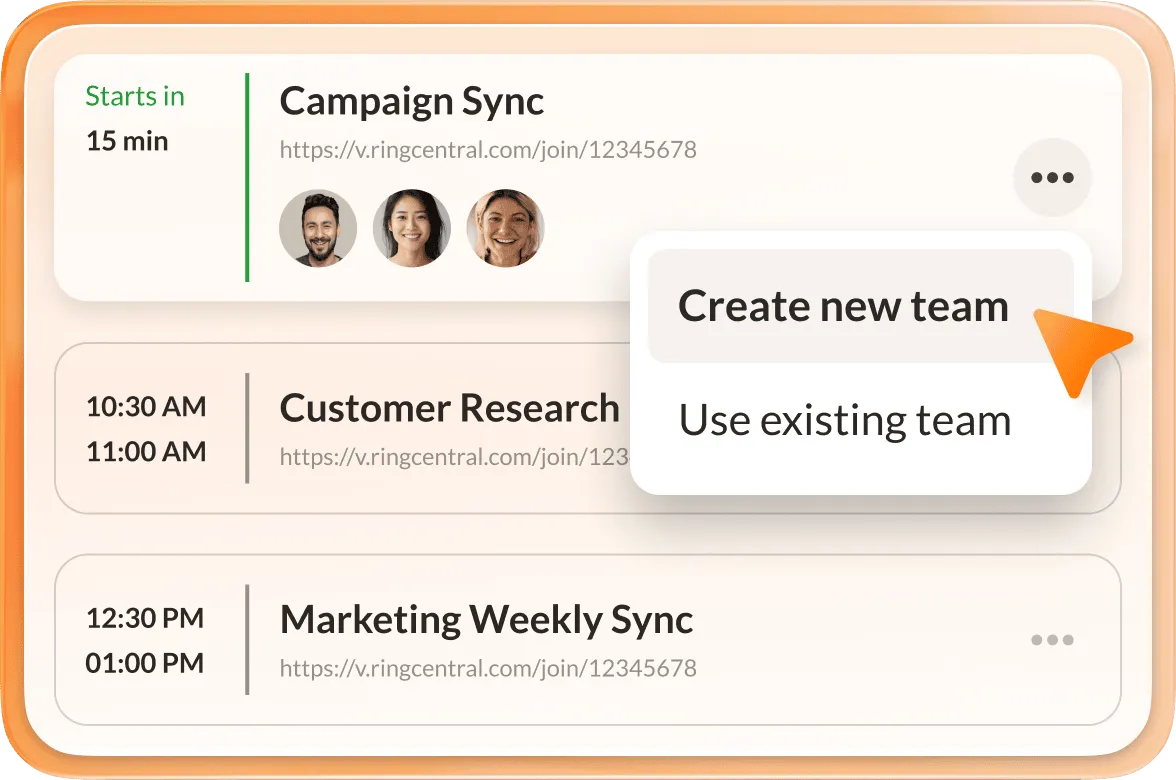Open the more options menu for Campaign Sync

coord(1052,177)
